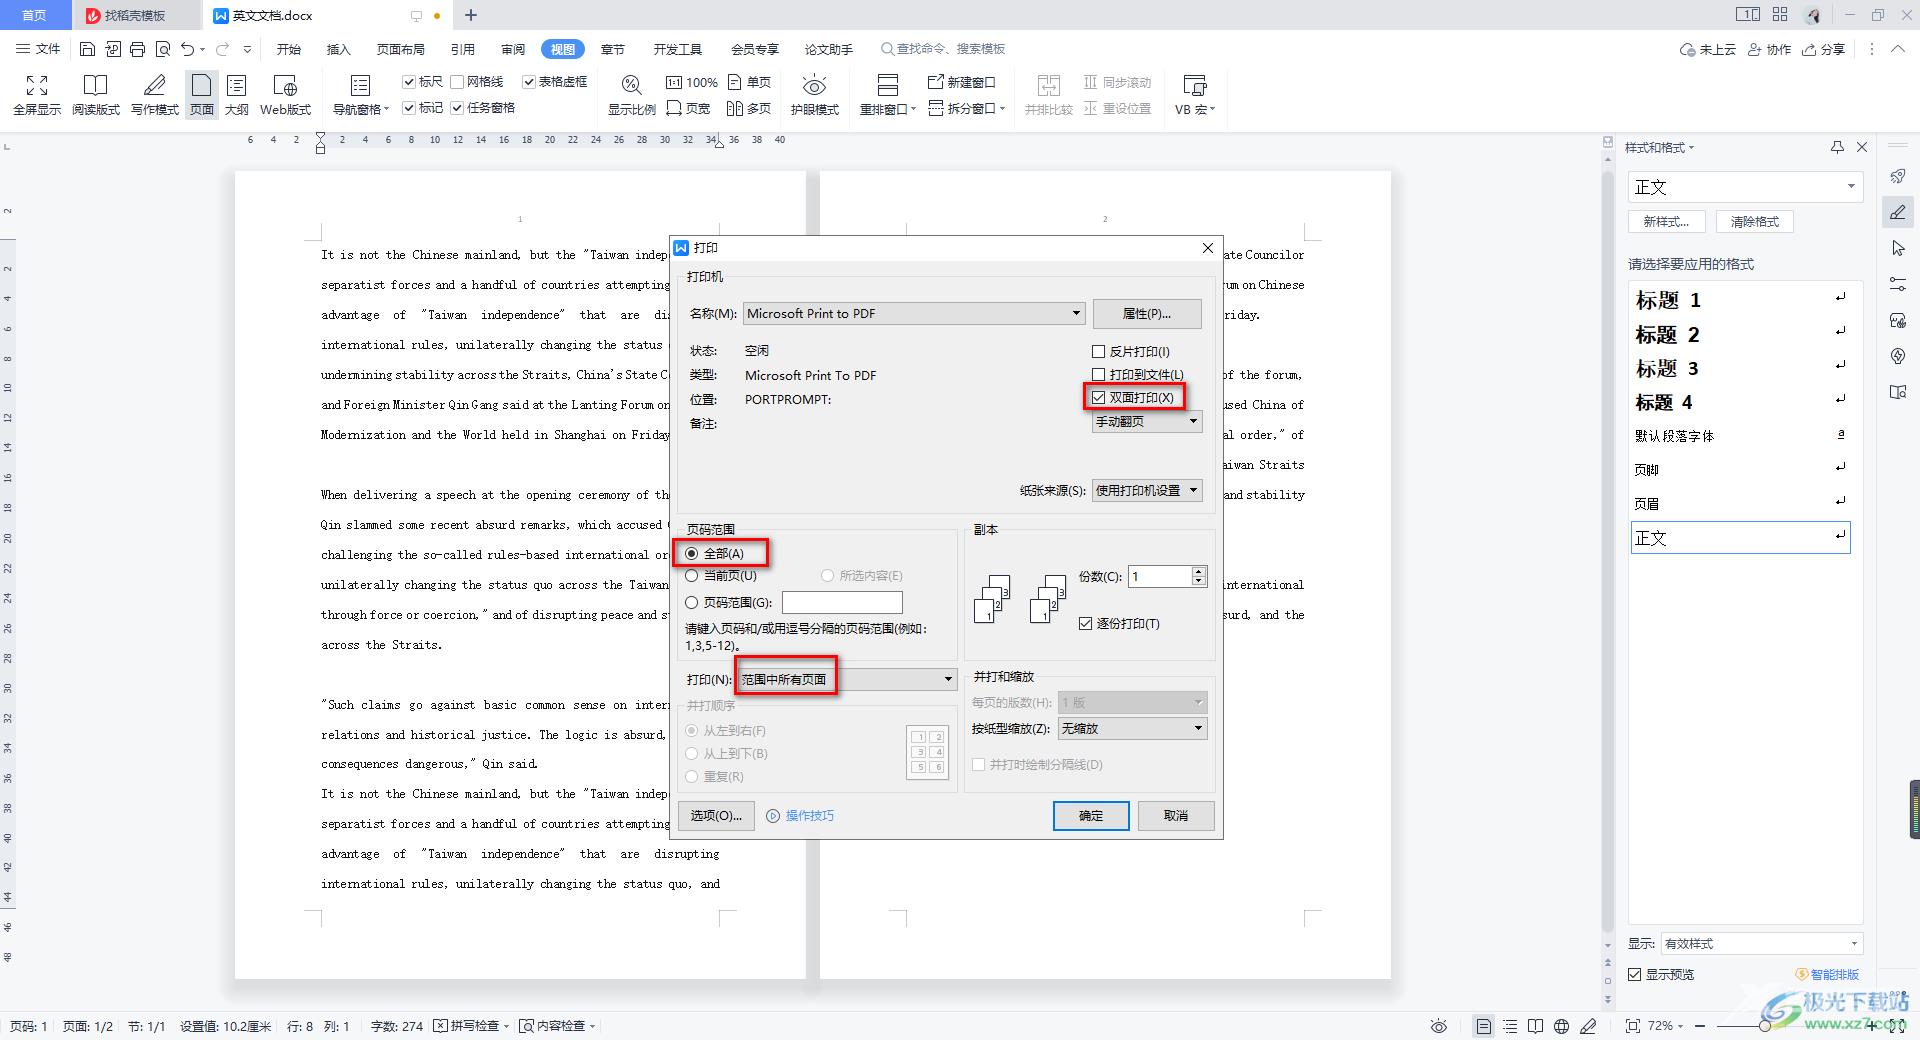Open the display ratio (zoom) icon

point(631,85)
